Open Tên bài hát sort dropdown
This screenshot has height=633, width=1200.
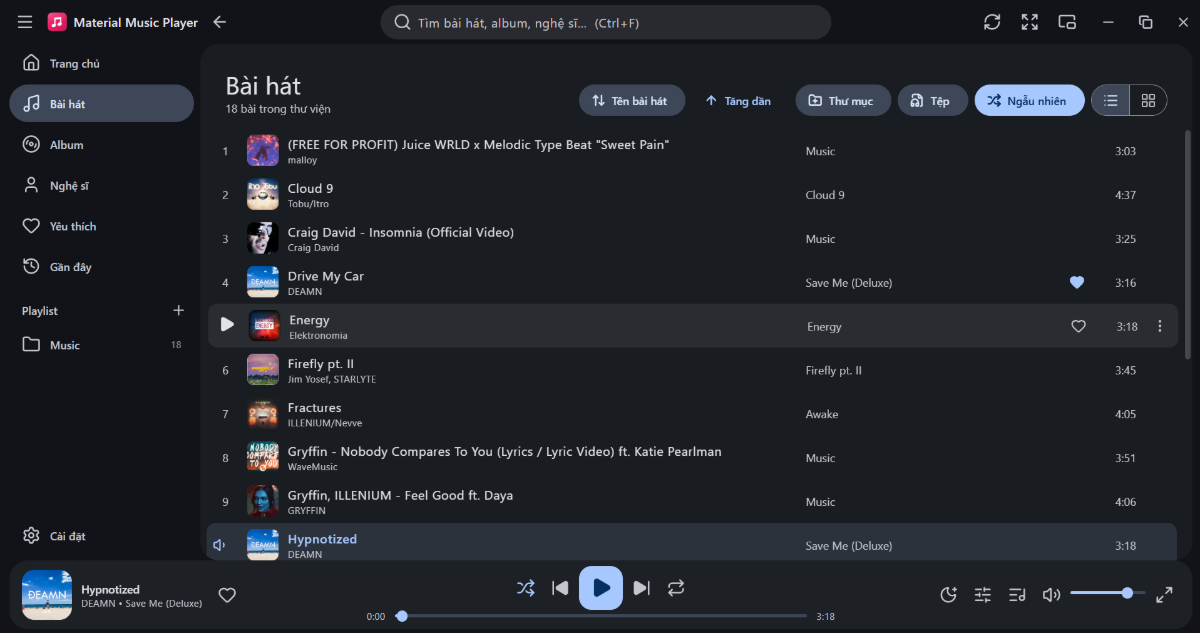pos(632,101)
